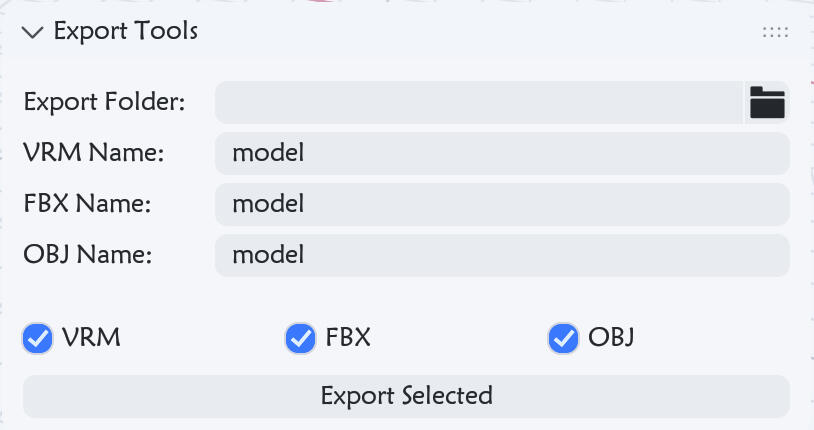Viewport: 814px width, 430px height.
Task: Click the Export Selected button
Action: (406, 396)
